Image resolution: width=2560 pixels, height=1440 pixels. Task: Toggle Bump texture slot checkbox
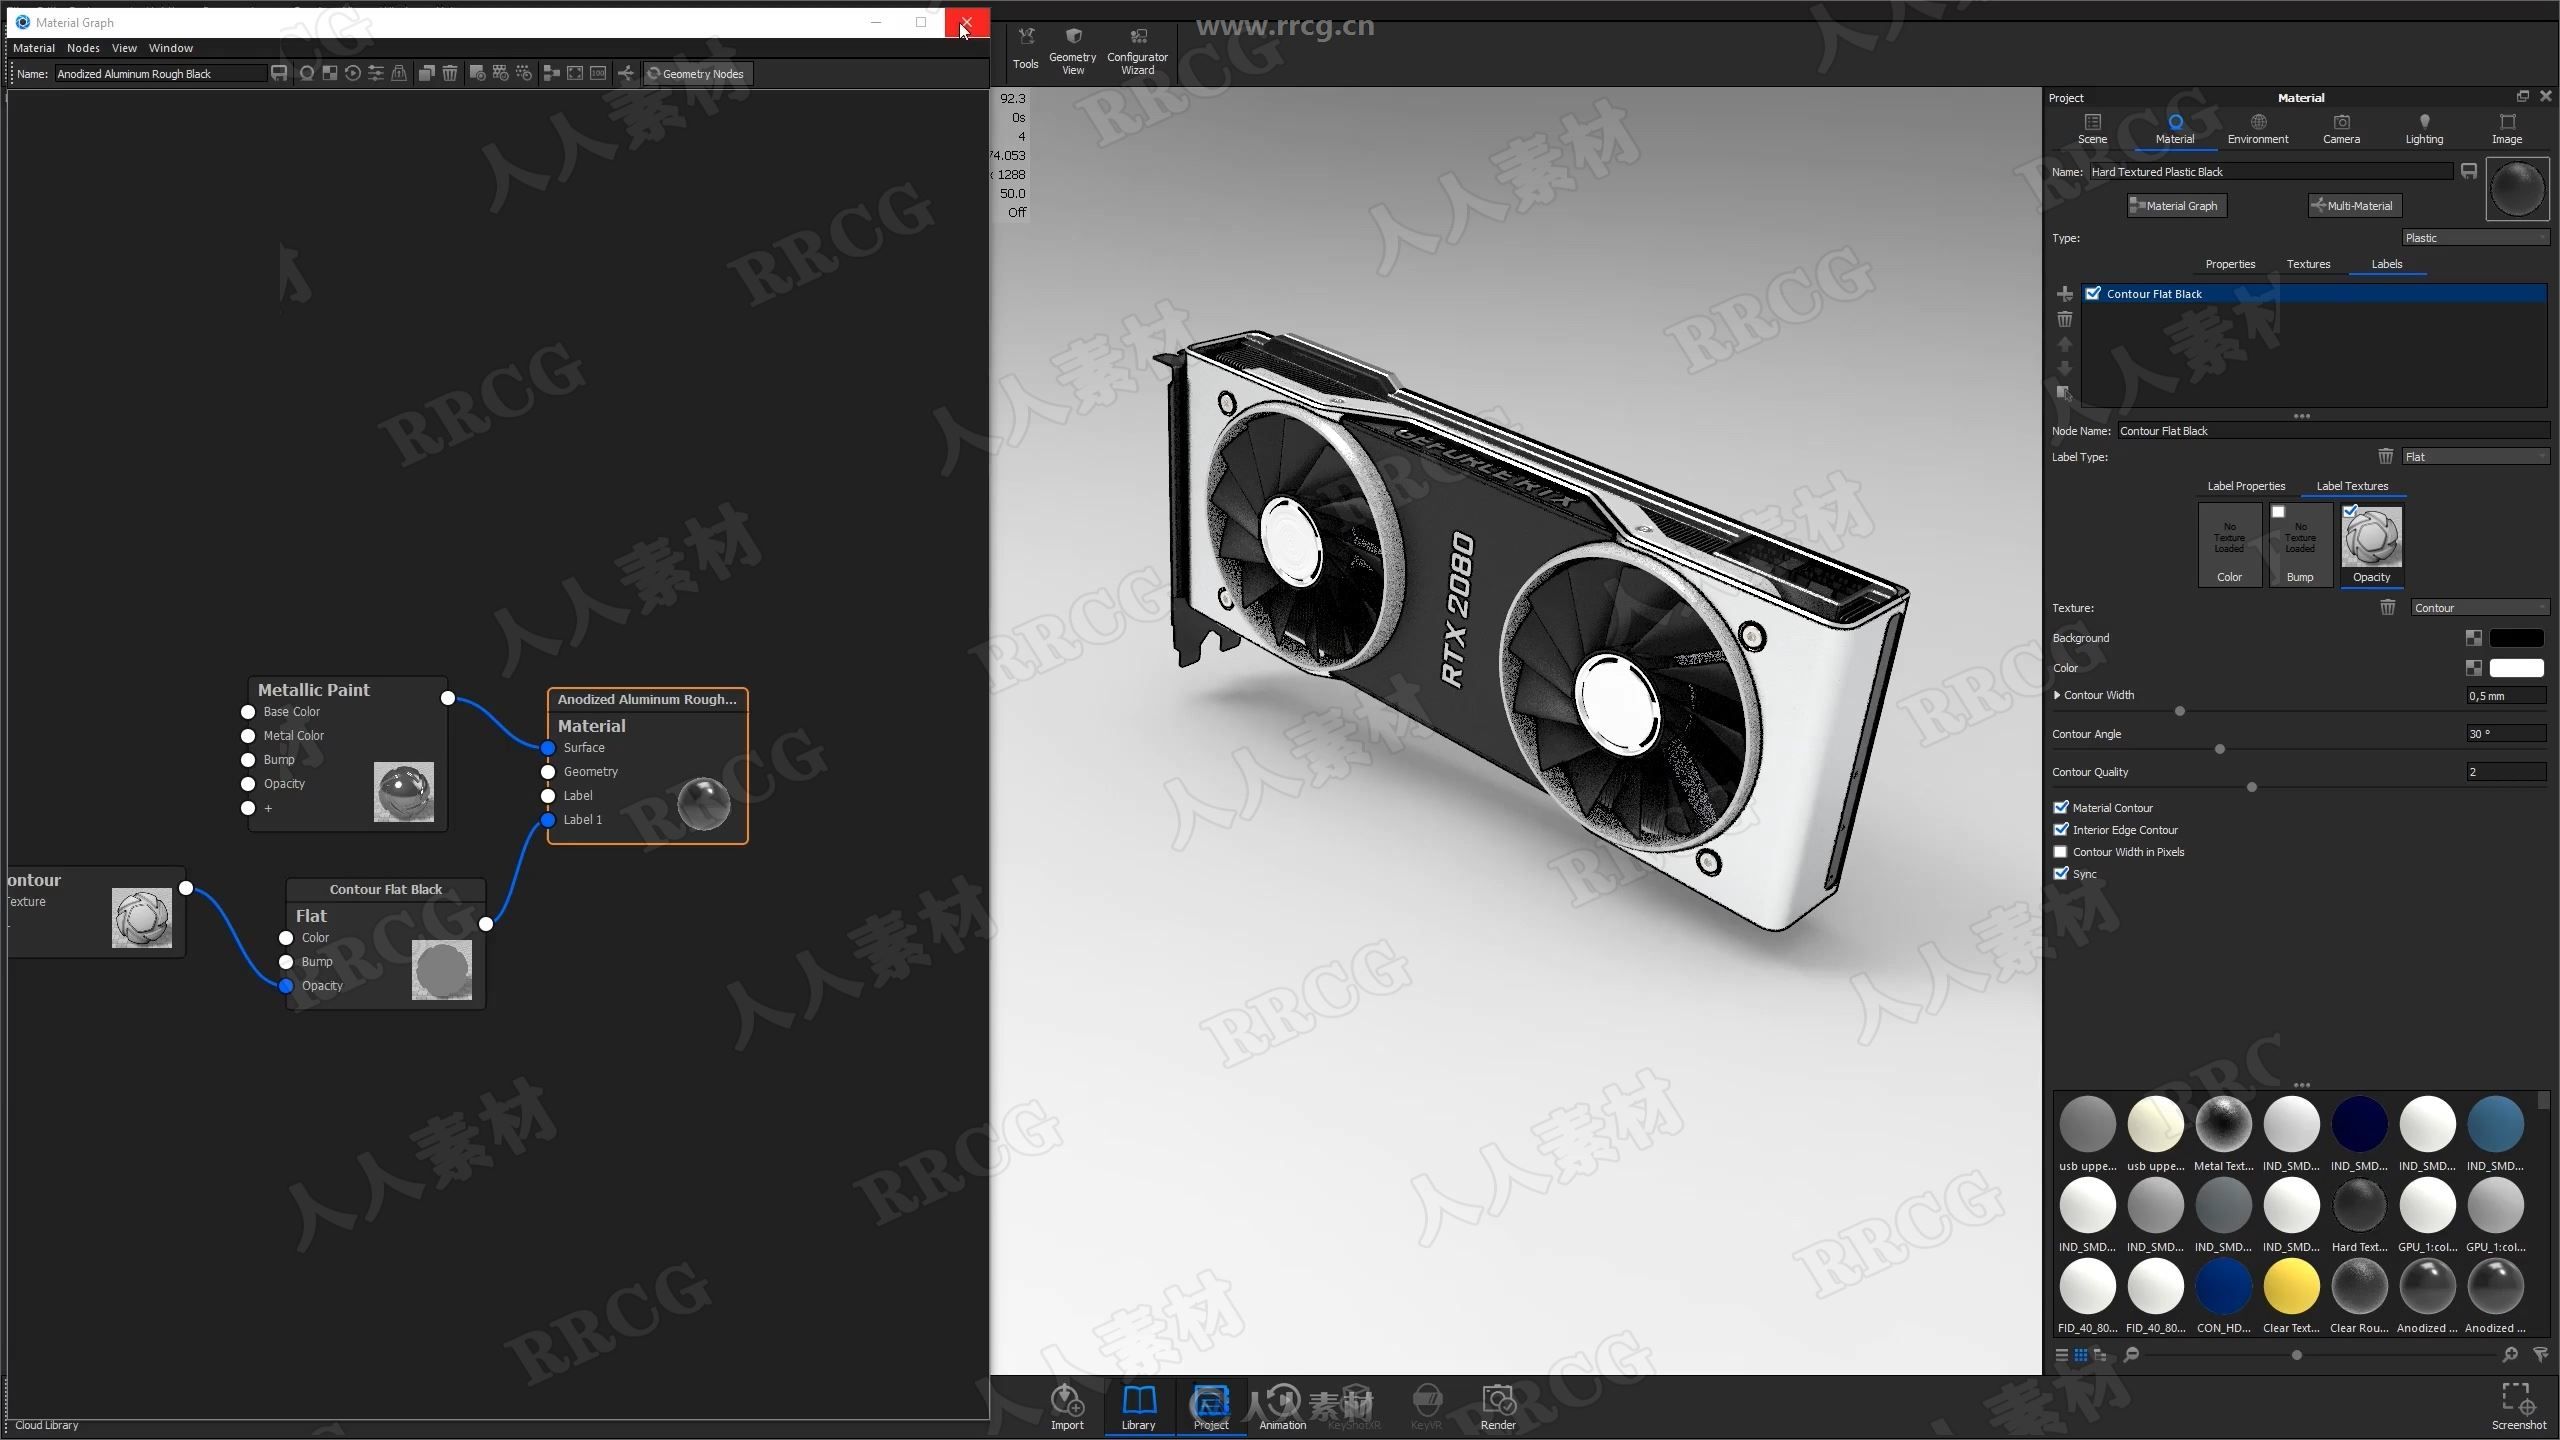pyautogui.click(x=2278, y=511)
